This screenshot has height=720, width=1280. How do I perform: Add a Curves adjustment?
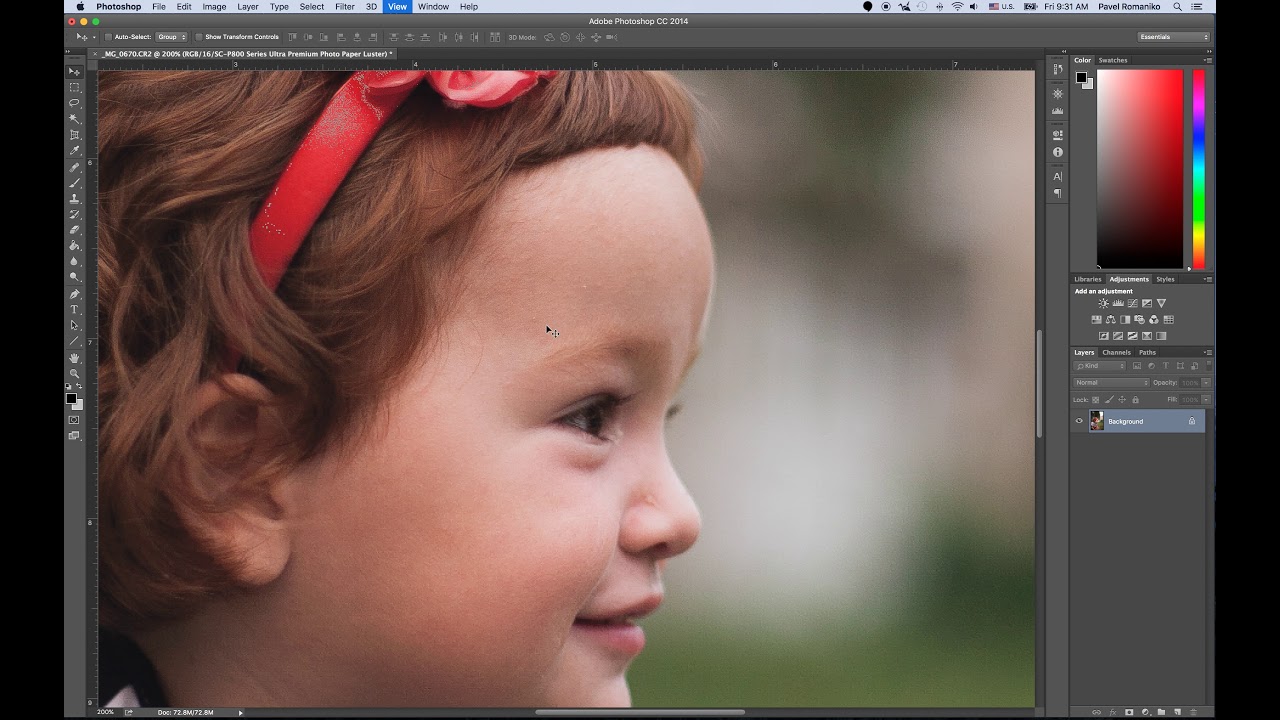[x=1132, y=303]
